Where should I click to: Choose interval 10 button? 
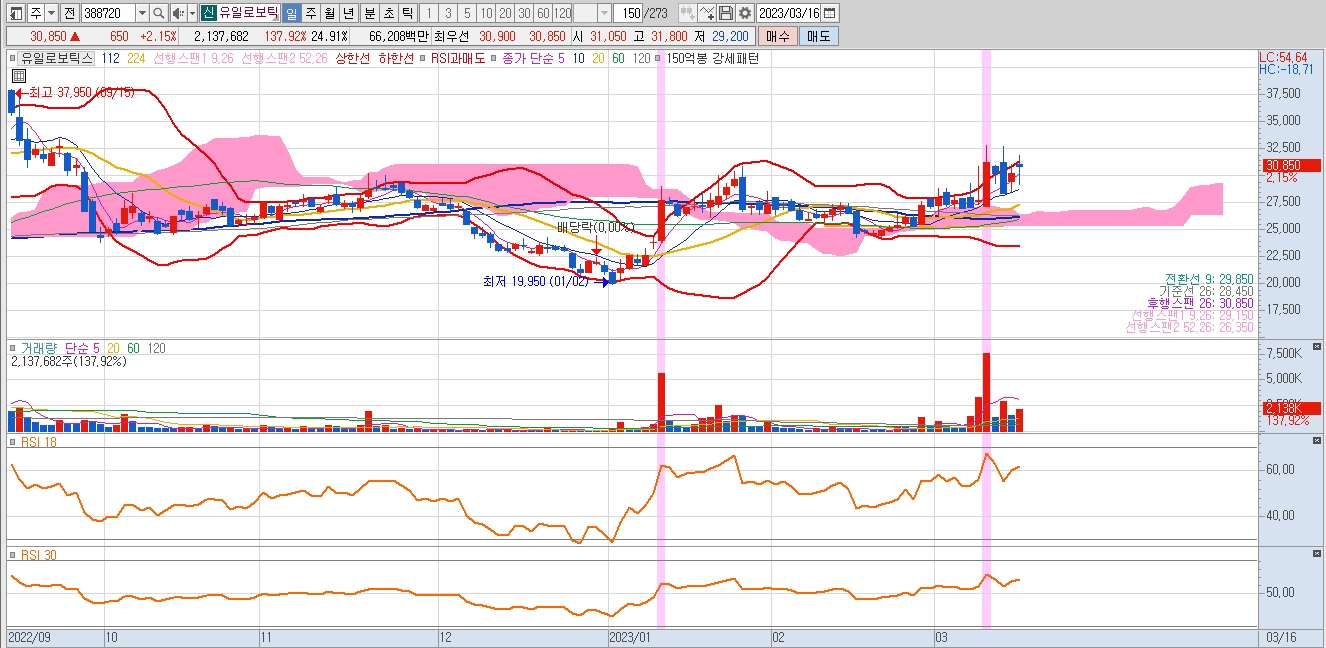tap(485, 13)
